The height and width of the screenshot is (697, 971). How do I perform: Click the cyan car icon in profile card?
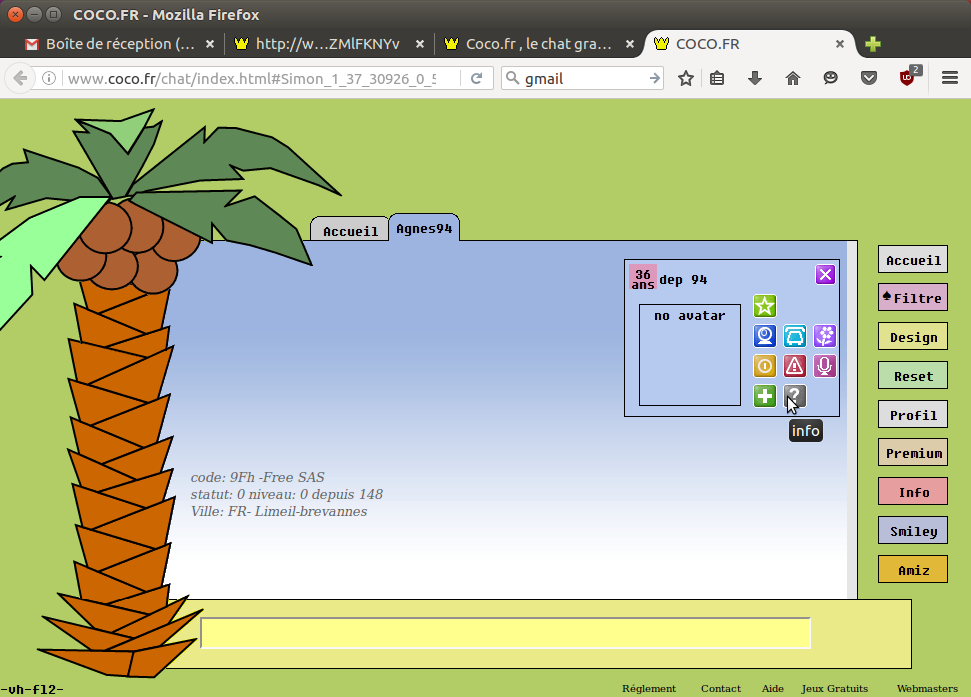pos(795,336)
